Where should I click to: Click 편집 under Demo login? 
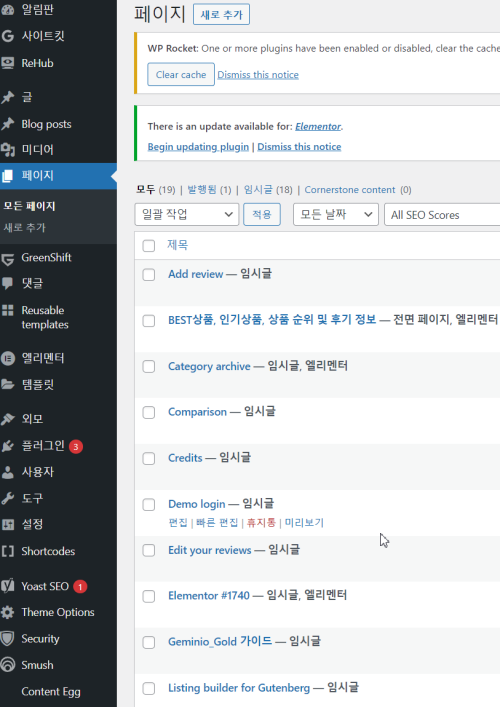coord(178,523)
